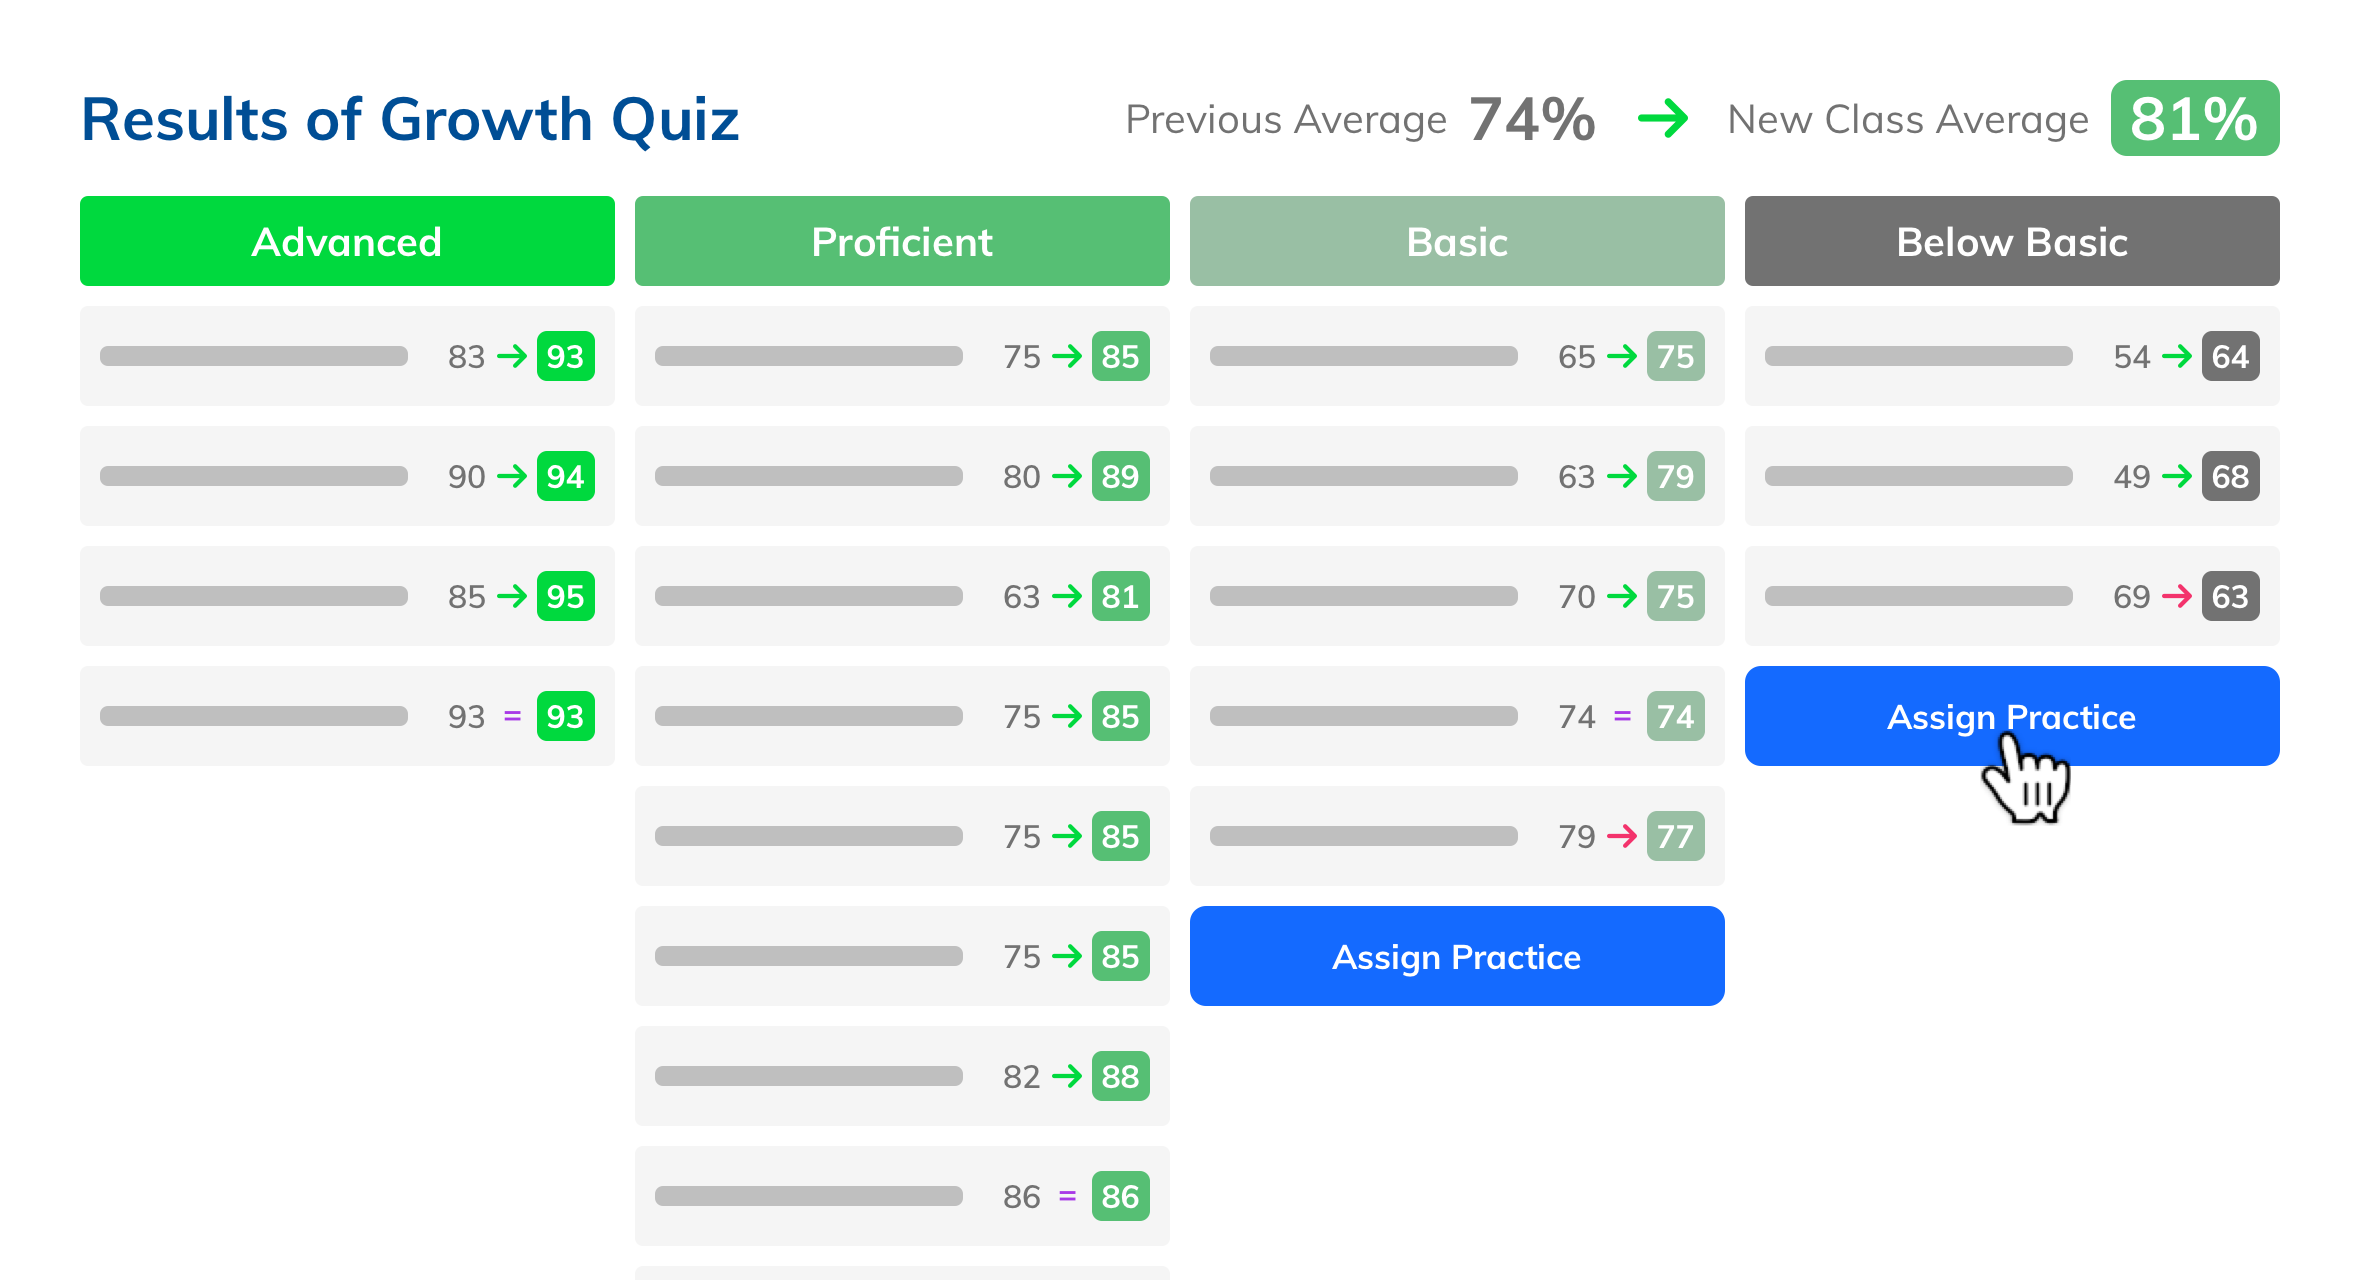The height and width of the screenshot is (1280, 2360).
Task: Click the progress bar on the 75 to 85 top row
Action: click(x=808, y=356)
